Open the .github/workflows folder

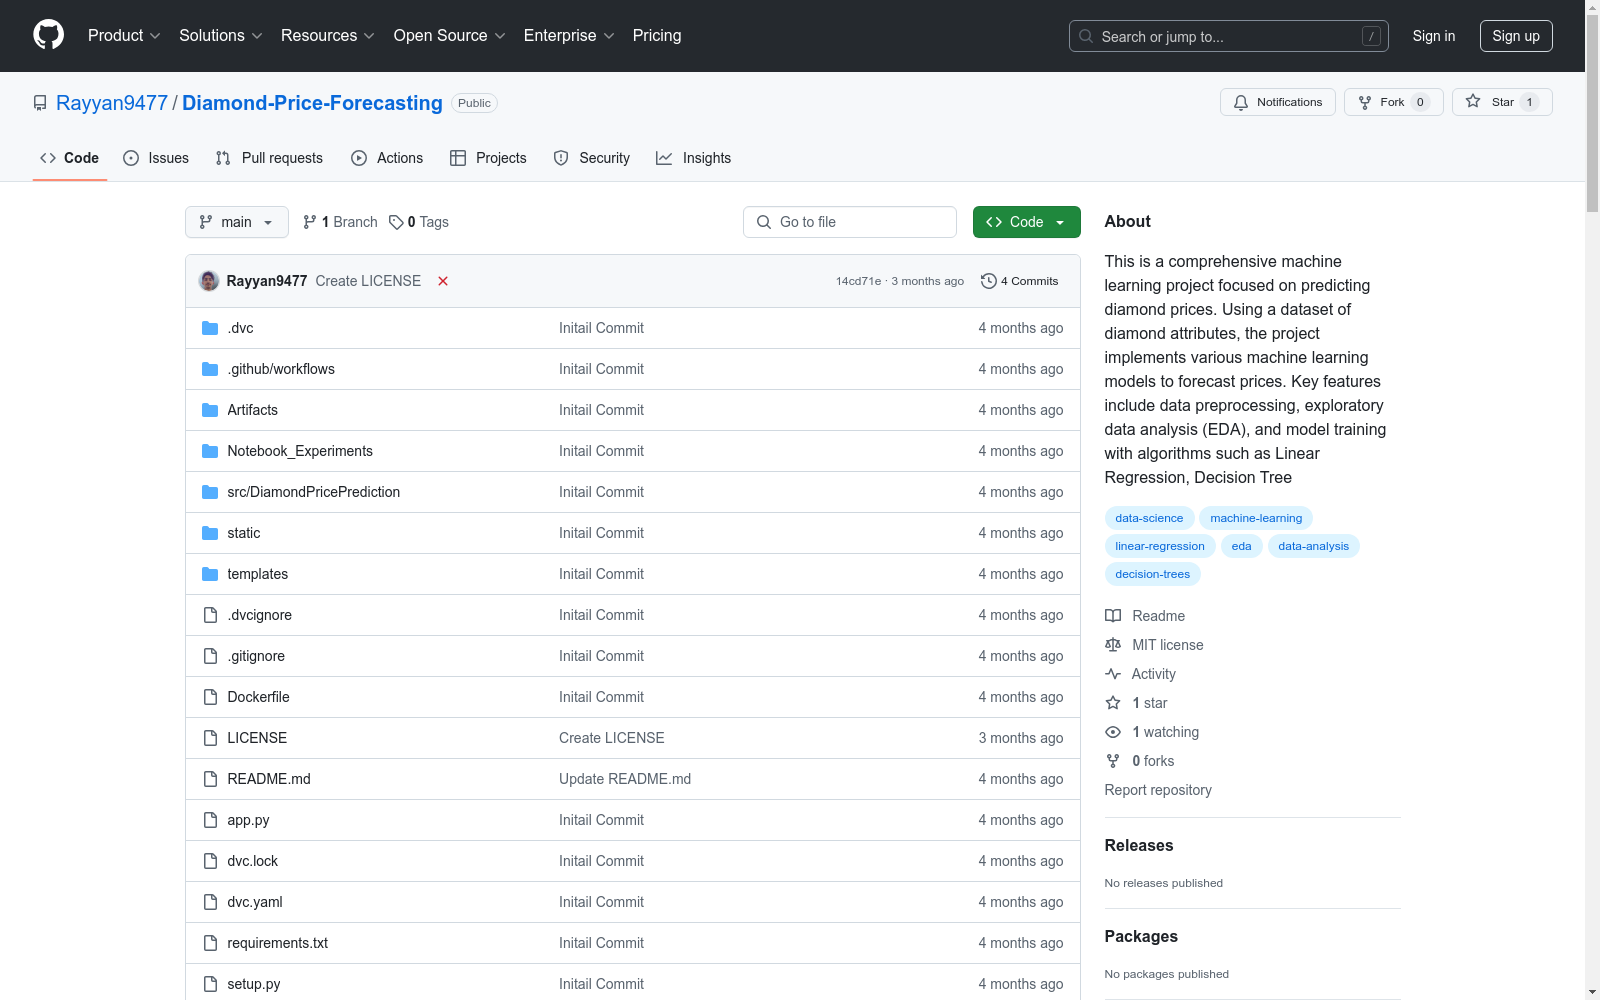(x=281, y=369)
